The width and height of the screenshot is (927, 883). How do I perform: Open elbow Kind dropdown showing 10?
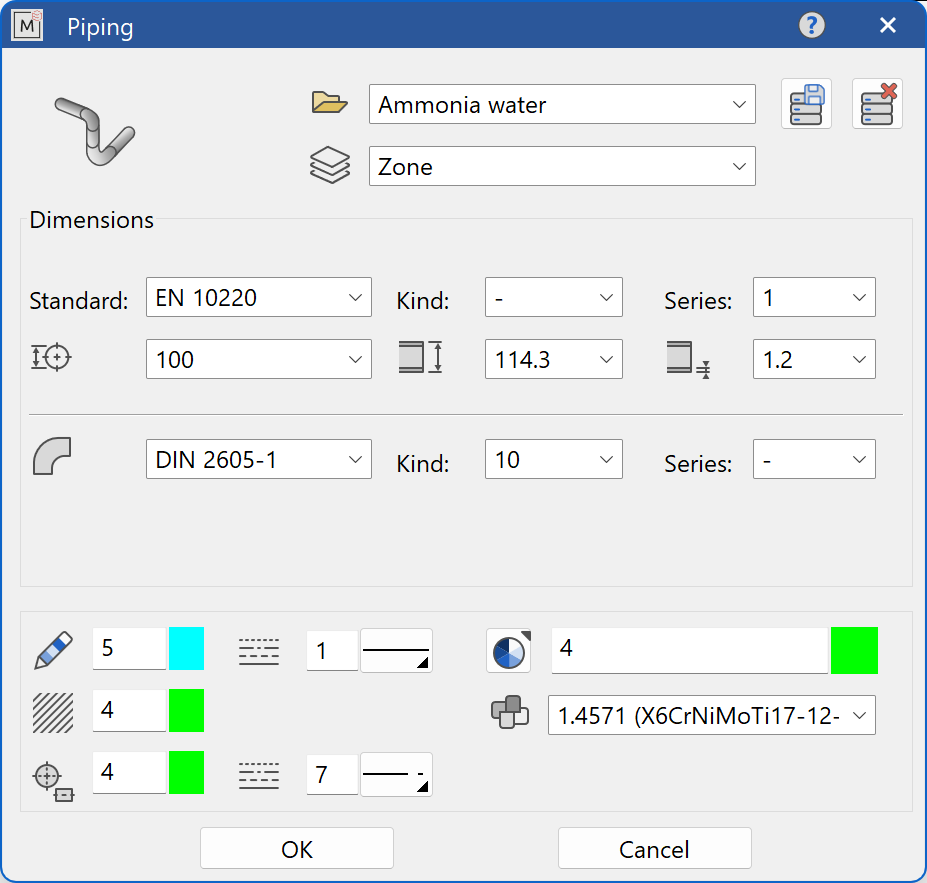pos(554,459)
